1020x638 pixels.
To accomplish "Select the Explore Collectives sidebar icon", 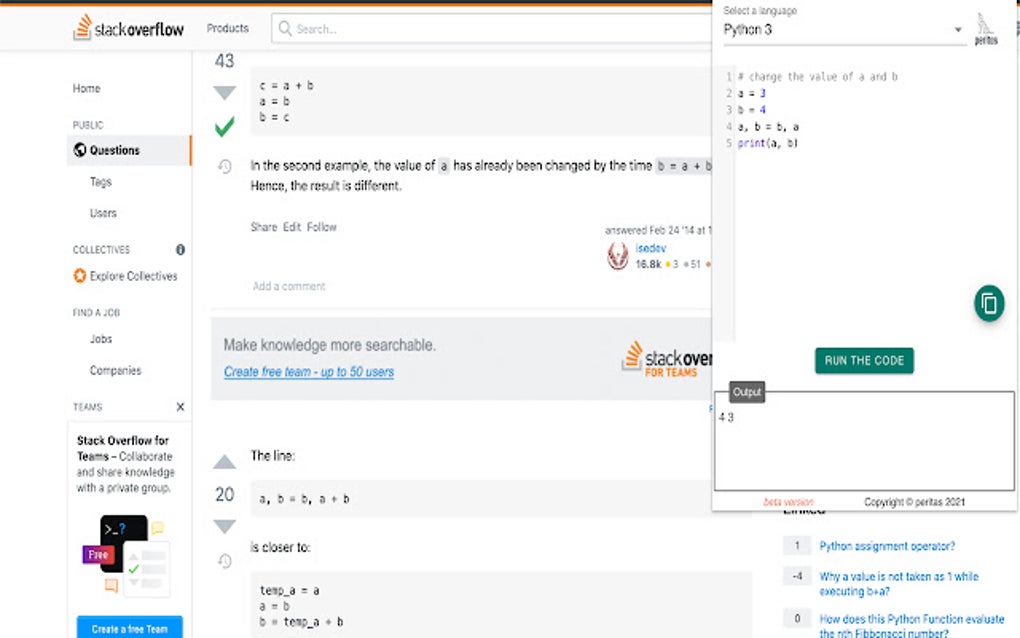I will tap(80, 276).
